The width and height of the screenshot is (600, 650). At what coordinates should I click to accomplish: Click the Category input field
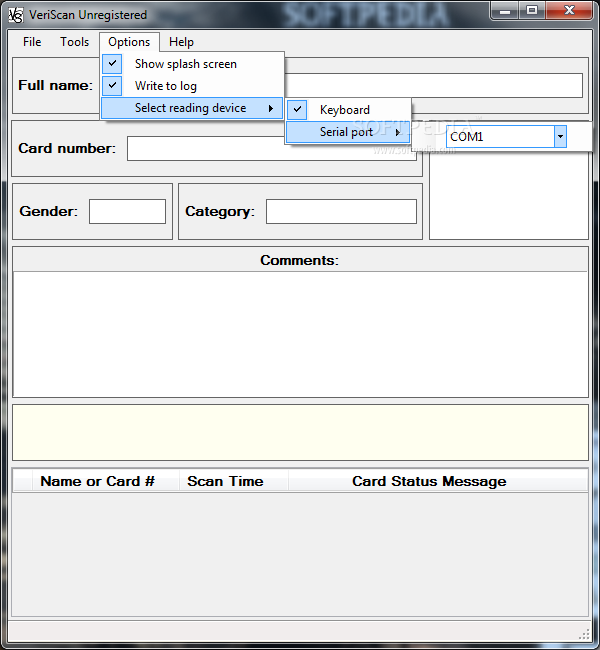point(341,211)
